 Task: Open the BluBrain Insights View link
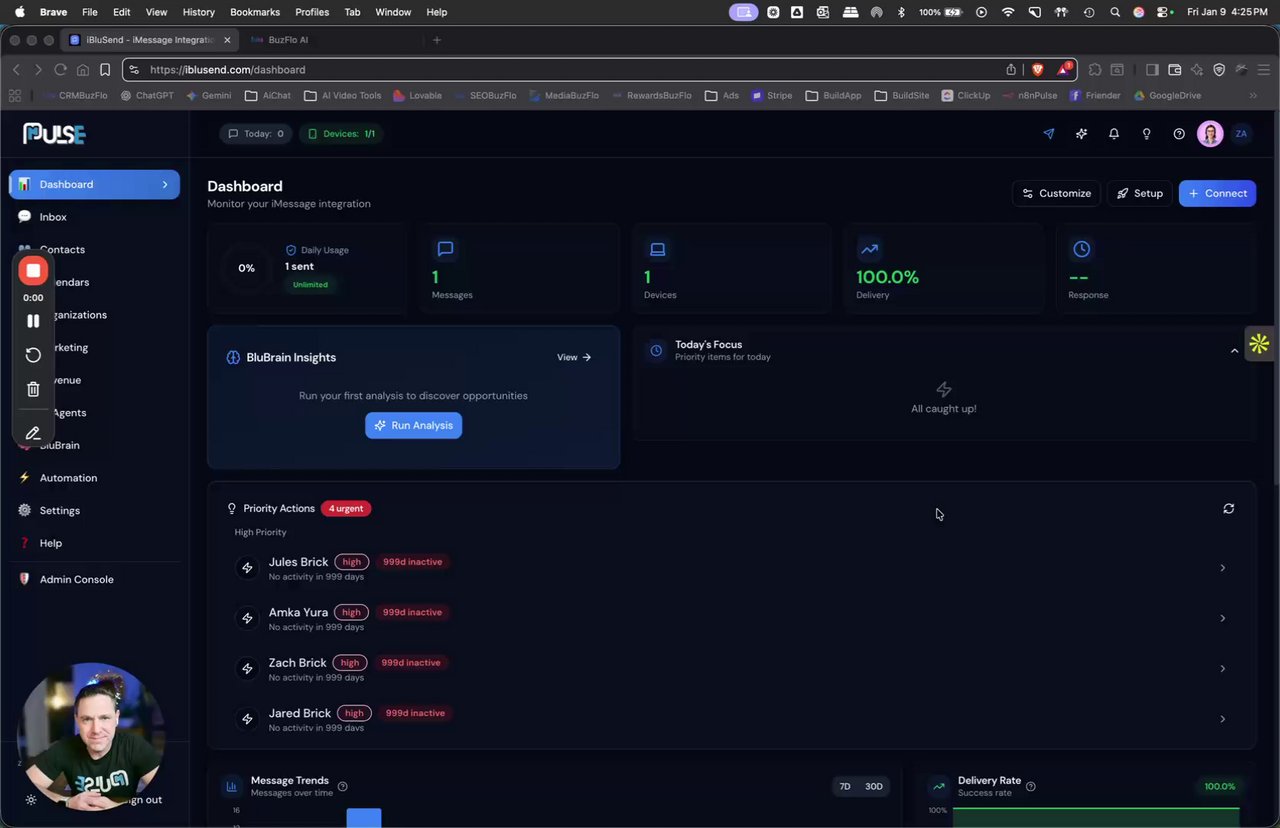tap(574, 357)
